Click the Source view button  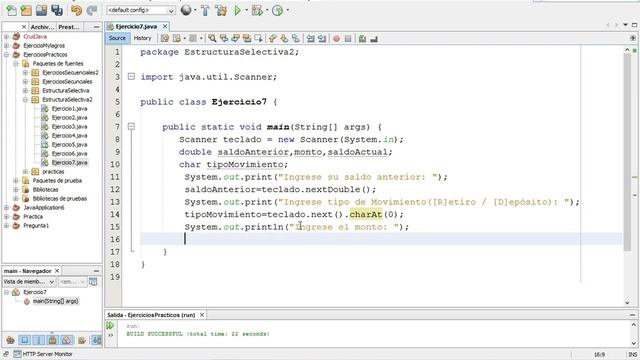pyautogui.click(x=117, y=38)
